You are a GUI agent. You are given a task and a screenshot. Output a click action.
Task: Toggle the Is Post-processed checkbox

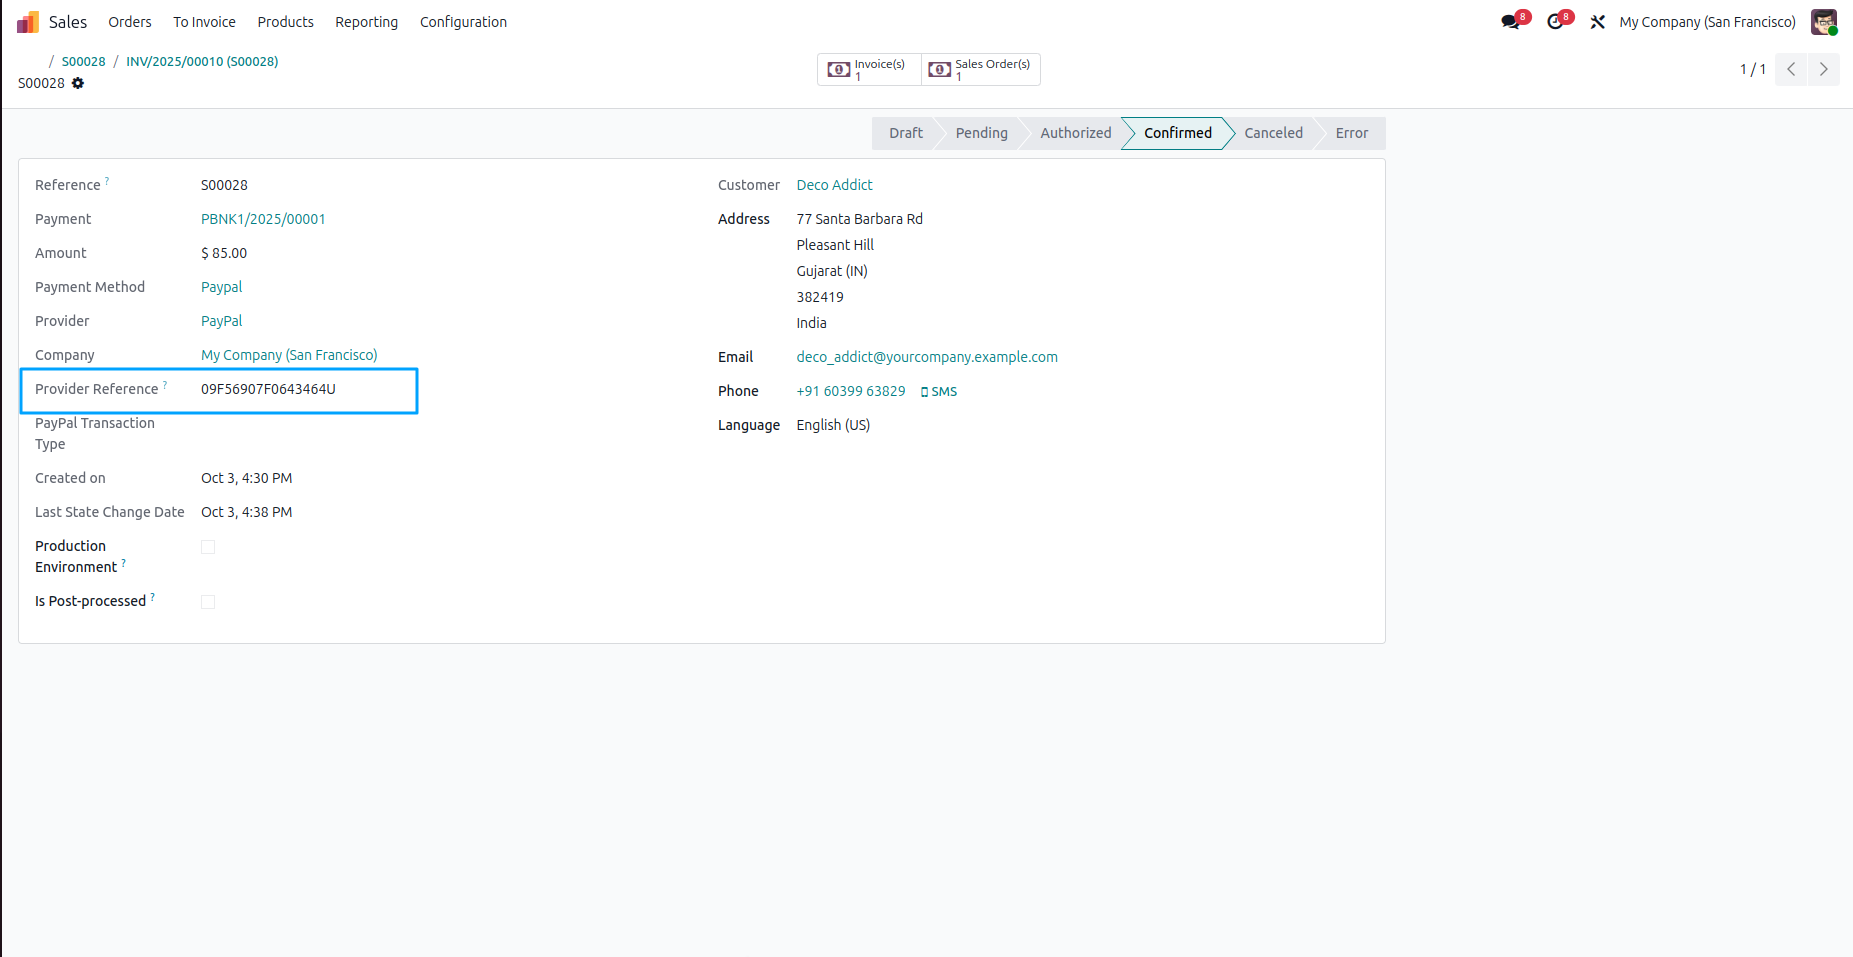(x=208, y=602)
